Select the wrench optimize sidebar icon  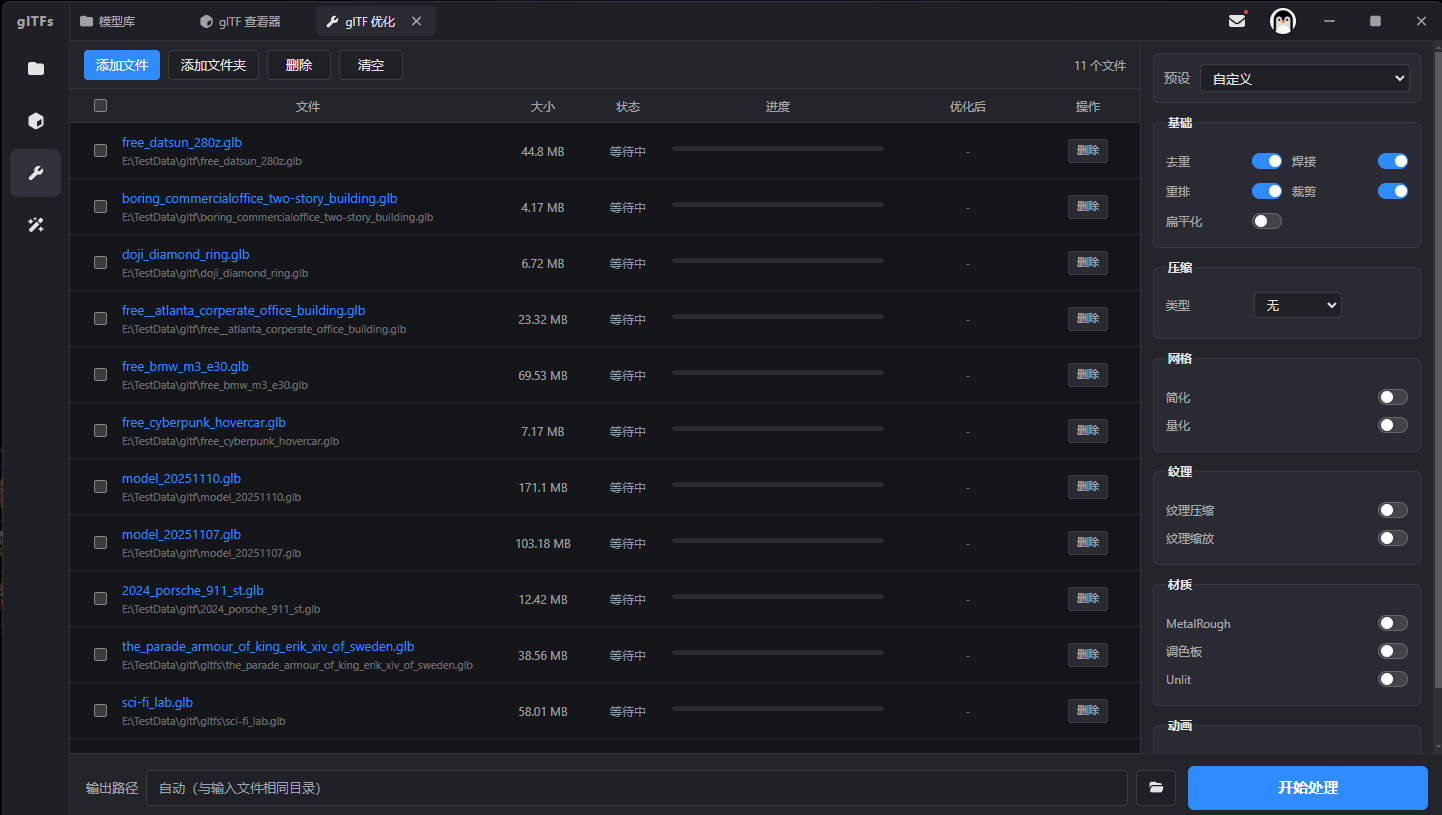36,173
